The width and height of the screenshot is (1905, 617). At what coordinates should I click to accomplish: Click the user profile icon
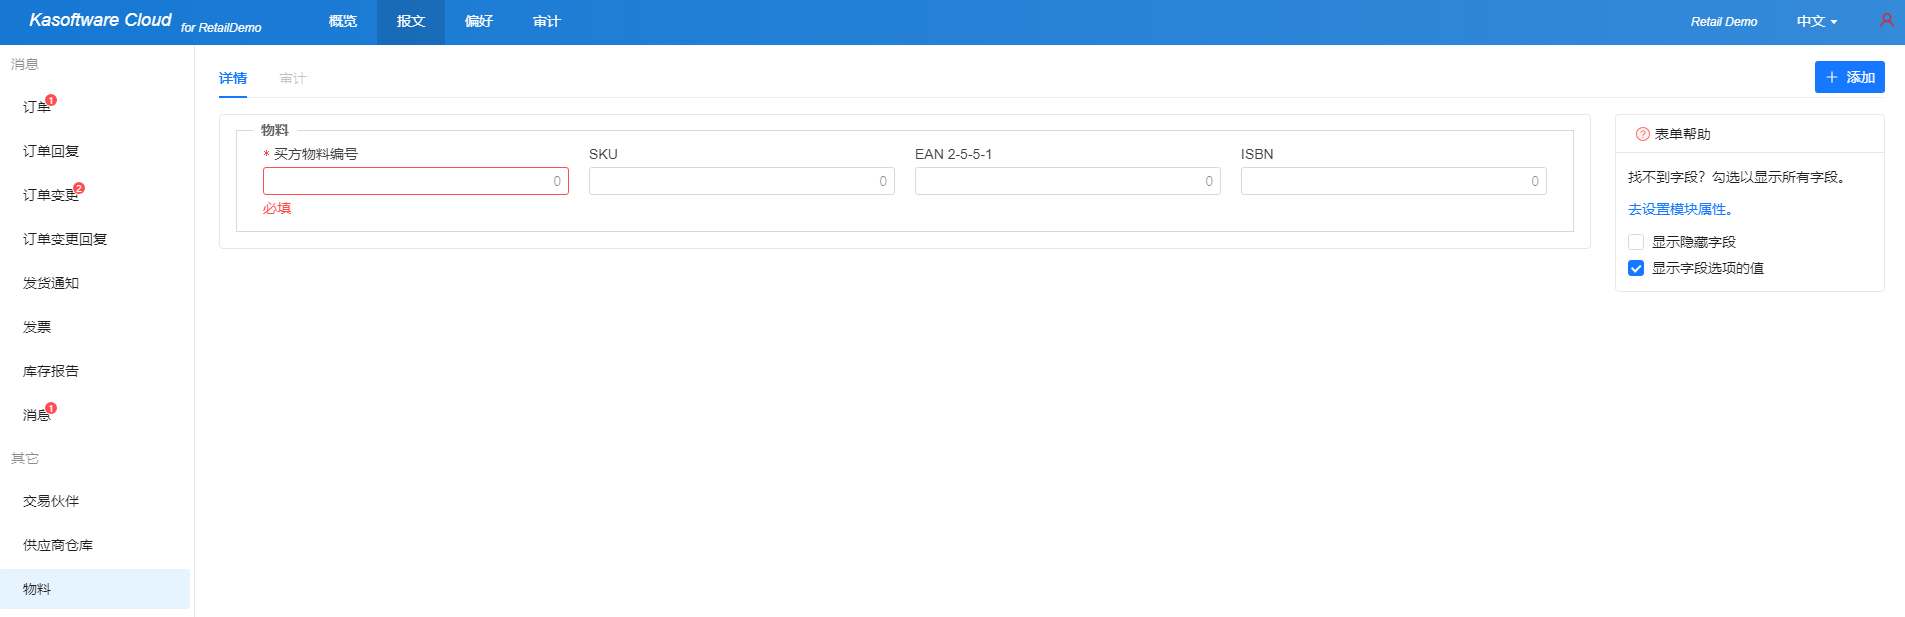pyautogui.click(x=1886, y=20)
